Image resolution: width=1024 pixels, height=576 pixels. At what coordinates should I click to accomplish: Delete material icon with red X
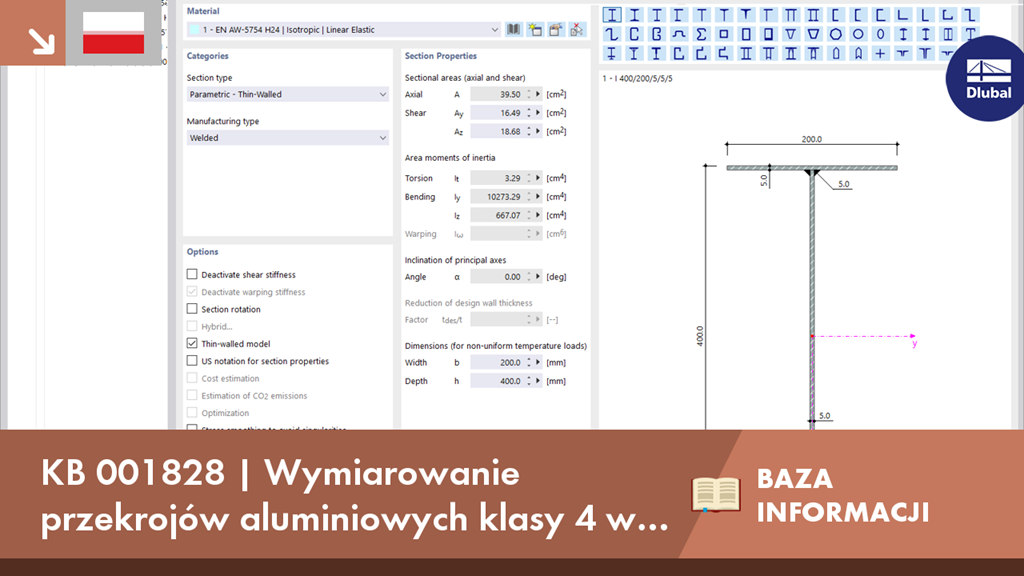577,29
